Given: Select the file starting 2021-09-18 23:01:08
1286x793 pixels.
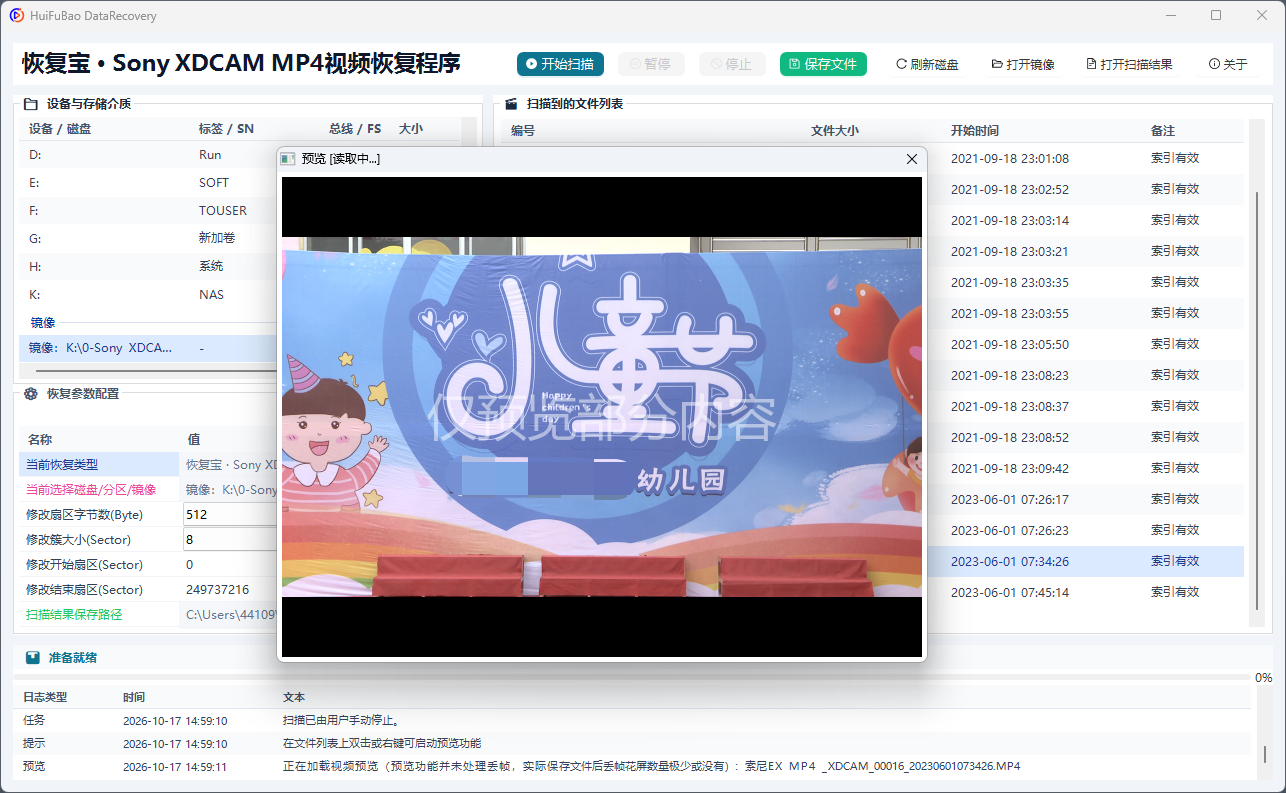Looking at the screenshot, I should pyautogui.click(x=1086, y=158).
